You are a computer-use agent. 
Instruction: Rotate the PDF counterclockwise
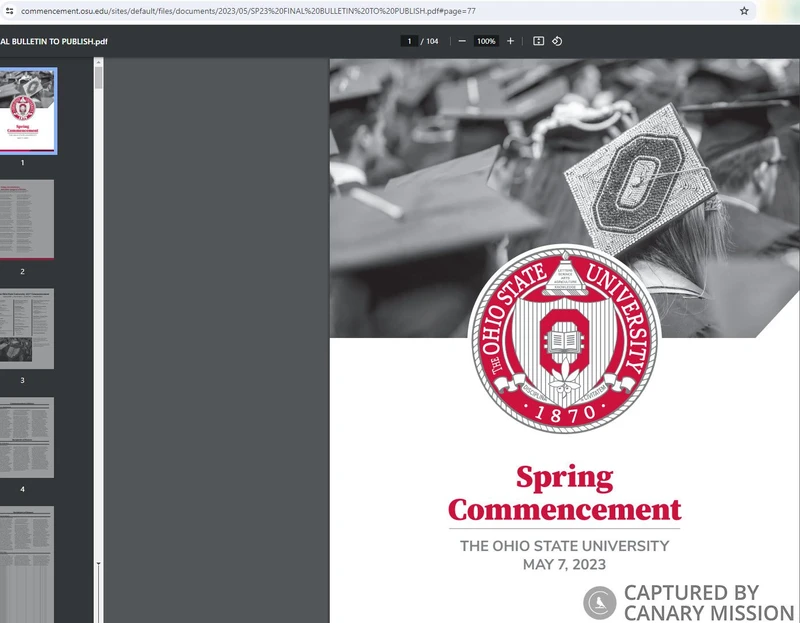(x=557, y=41)
